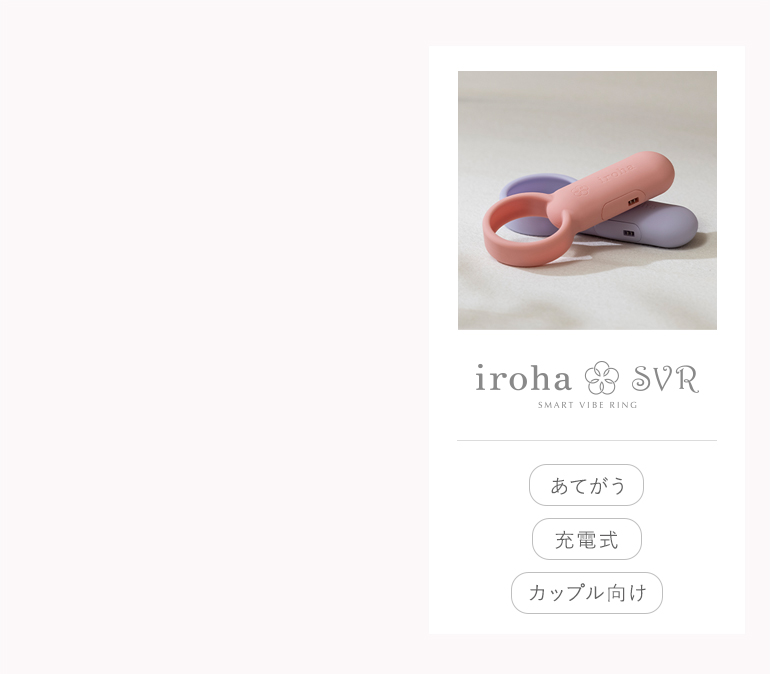Viewport: 770px width, 674px height.
Task: Click the white card margin beside the tags
Action: pyautogui.click(x=471, y=540)
